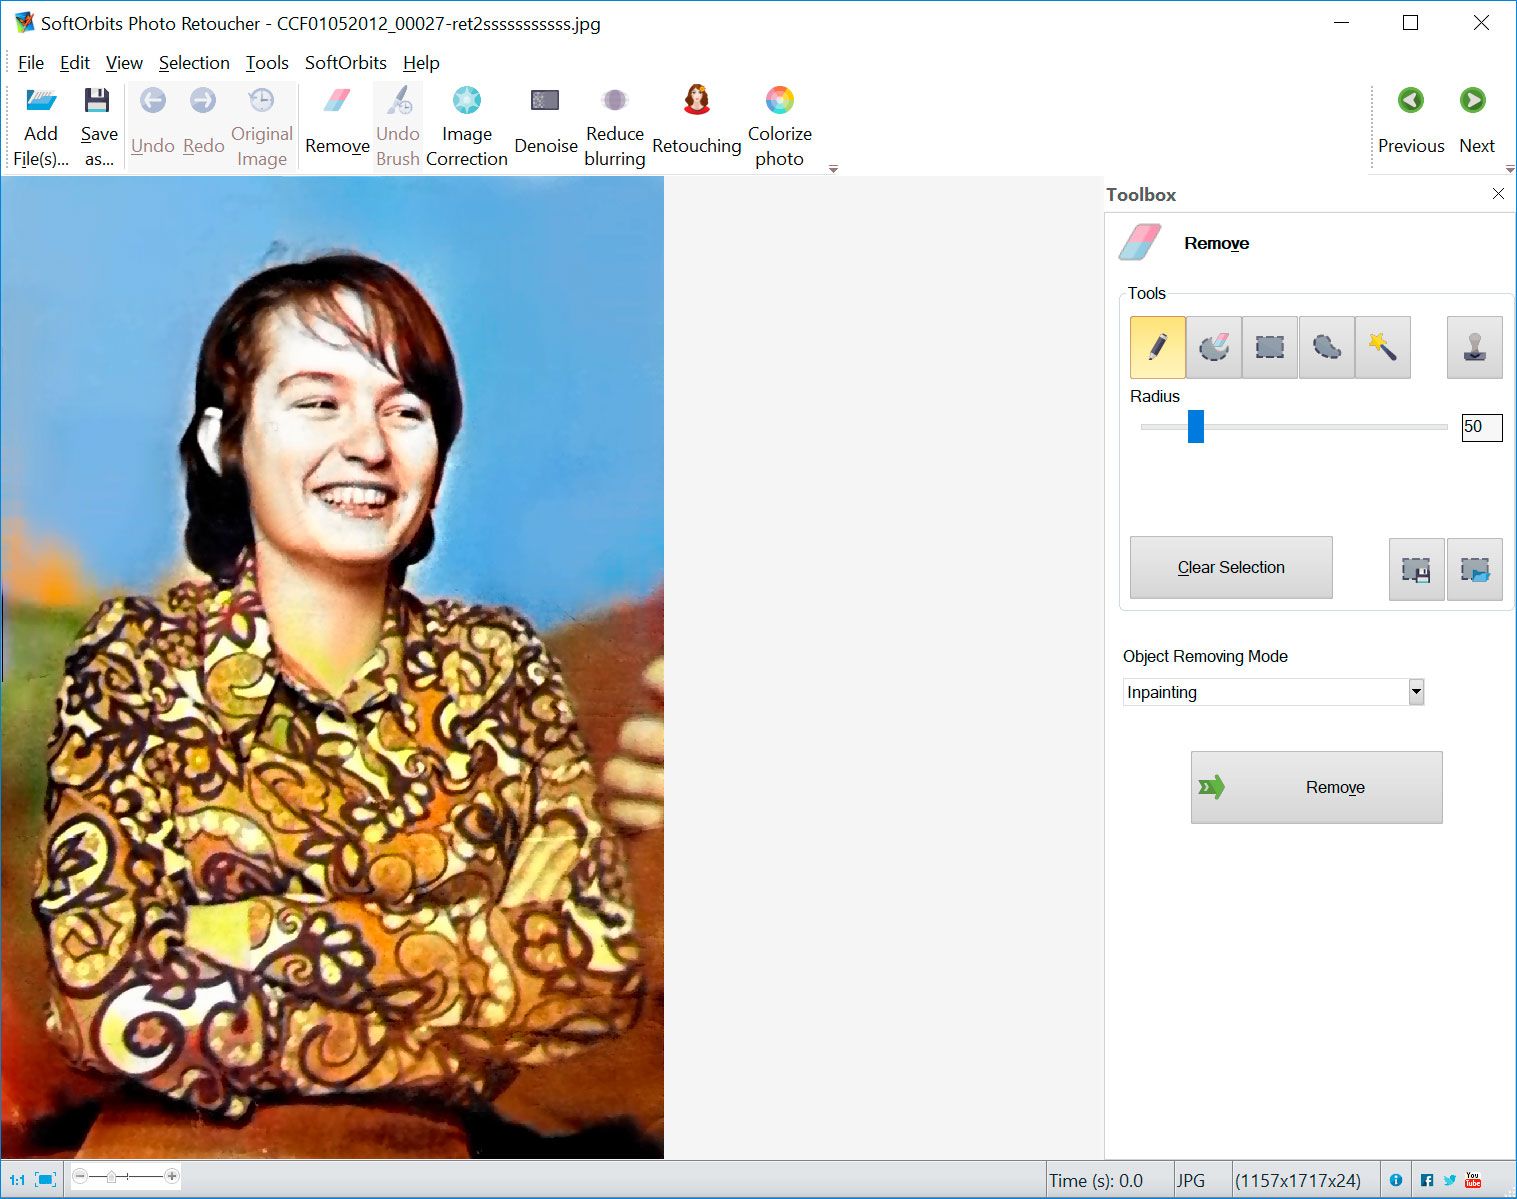Toggle fit-to-window view mode
Screen dimensions: 1517x1199
(x=43, y=1179)
